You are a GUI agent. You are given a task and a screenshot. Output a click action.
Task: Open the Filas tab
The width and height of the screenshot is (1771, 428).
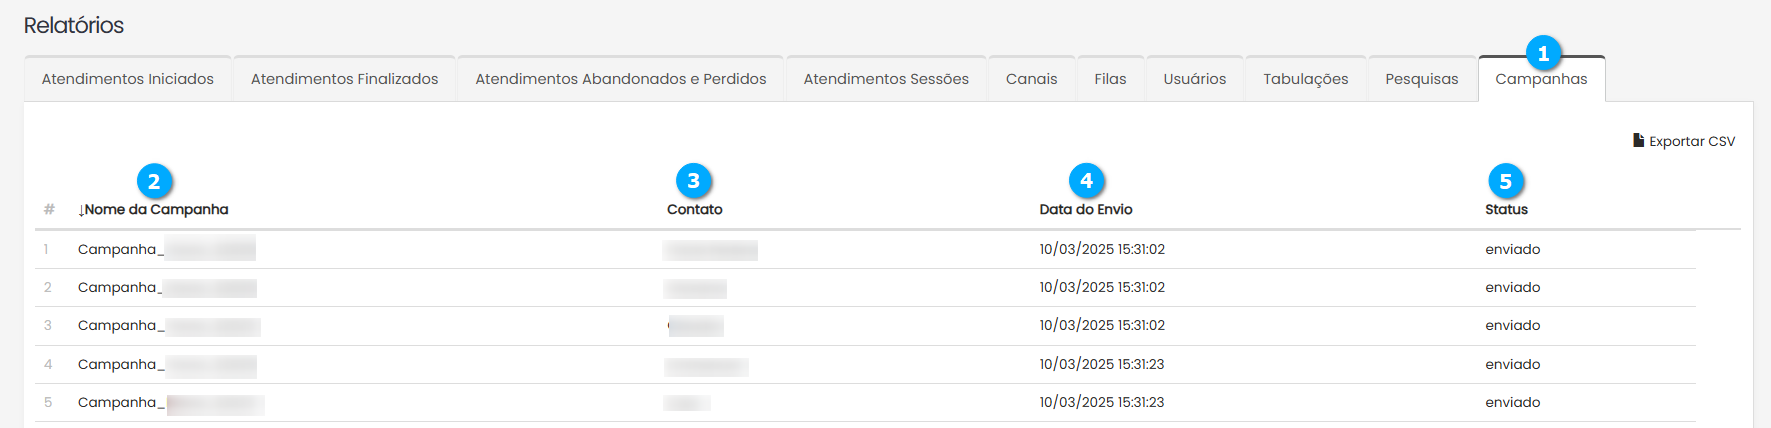1110,79
